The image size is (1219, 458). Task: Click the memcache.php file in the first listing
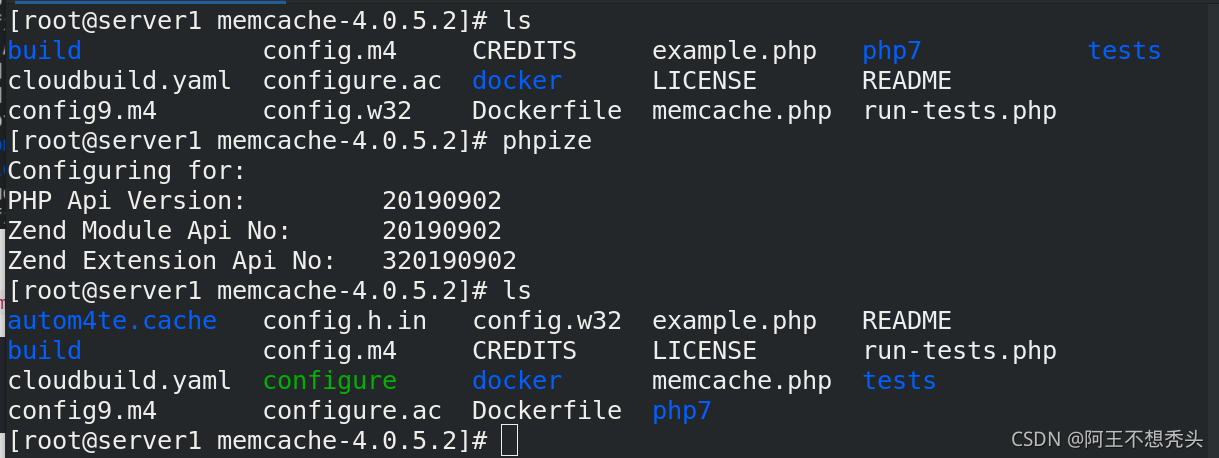point(742,111)
